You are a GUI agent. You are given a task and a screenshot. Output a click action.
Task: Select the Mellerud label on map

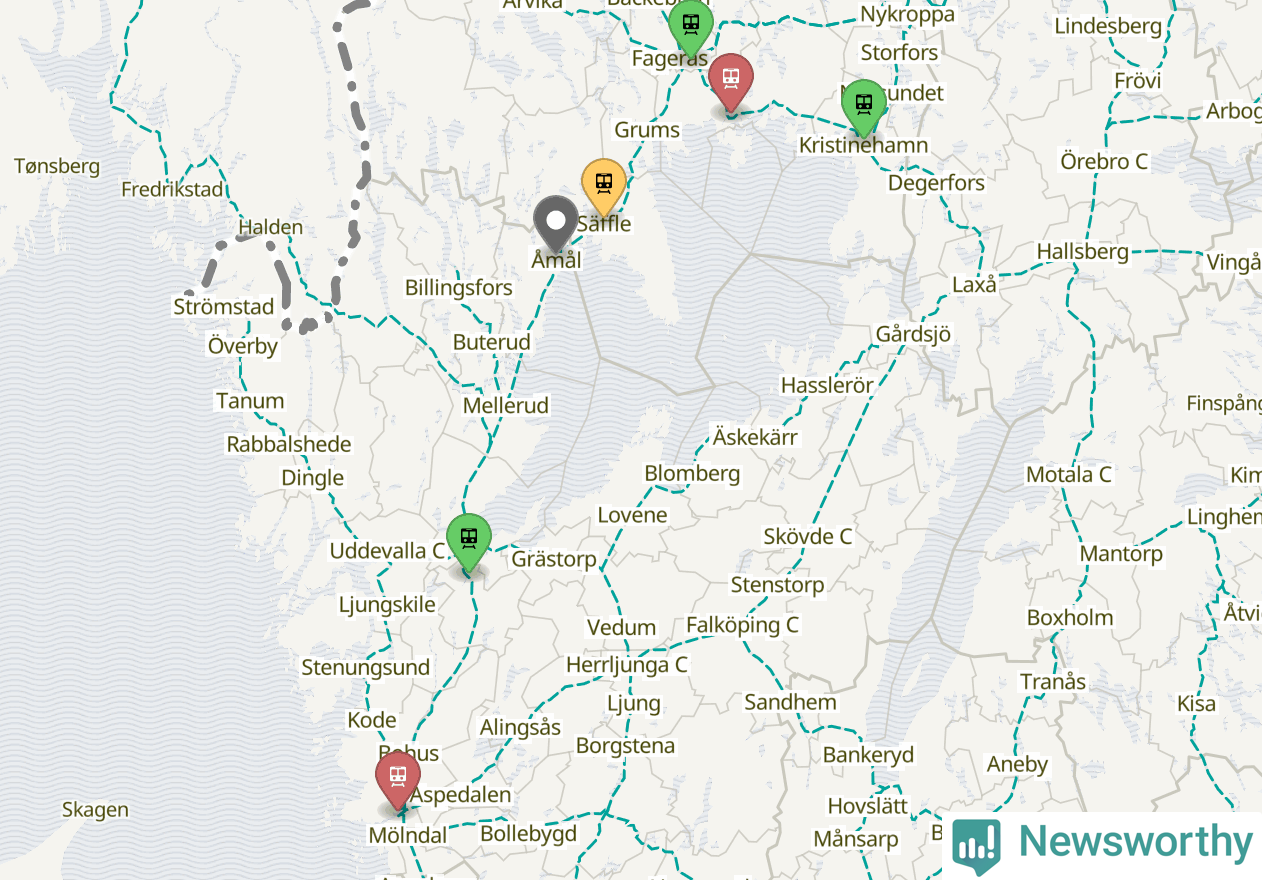point(506,406)
